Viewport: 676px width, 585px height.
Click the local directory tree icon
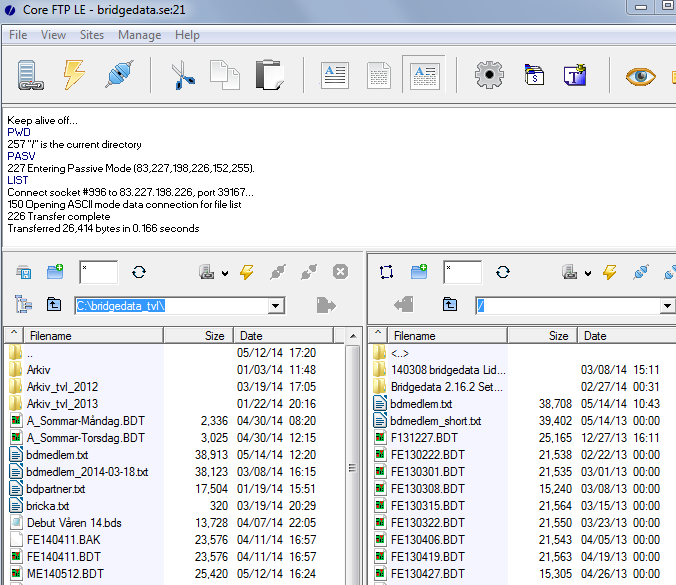(x=23, y=304)
